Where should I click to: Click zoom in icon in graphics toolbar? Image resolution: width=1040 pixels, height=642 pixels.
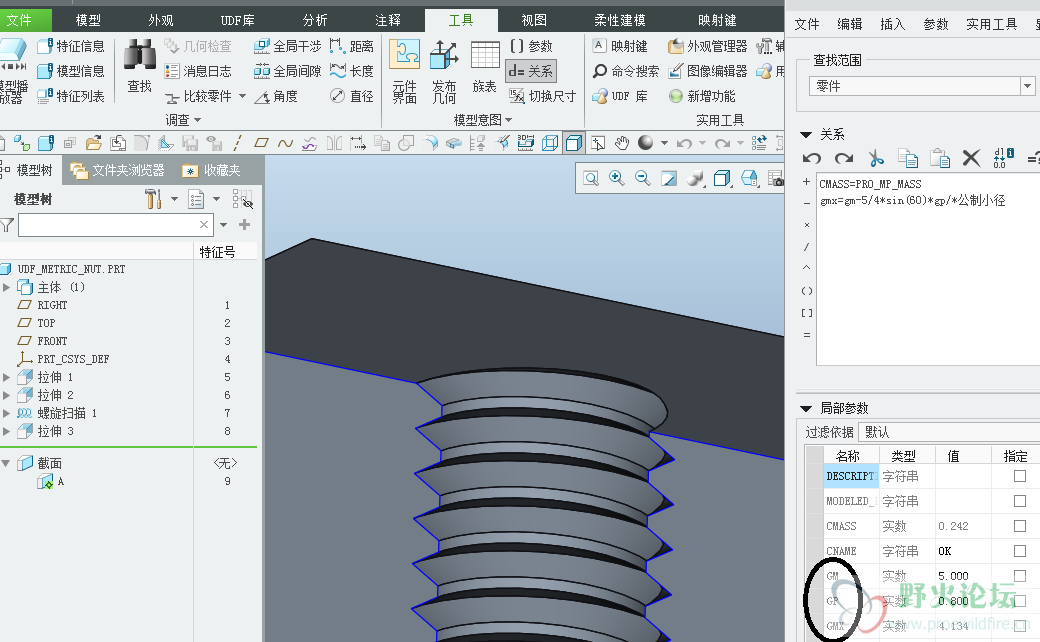click(617, 178)
